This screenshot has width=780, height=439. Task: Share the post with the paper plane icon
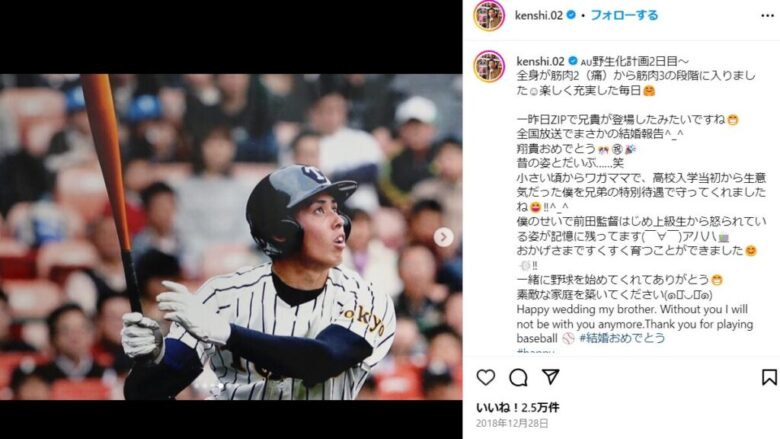pos(551,377)
